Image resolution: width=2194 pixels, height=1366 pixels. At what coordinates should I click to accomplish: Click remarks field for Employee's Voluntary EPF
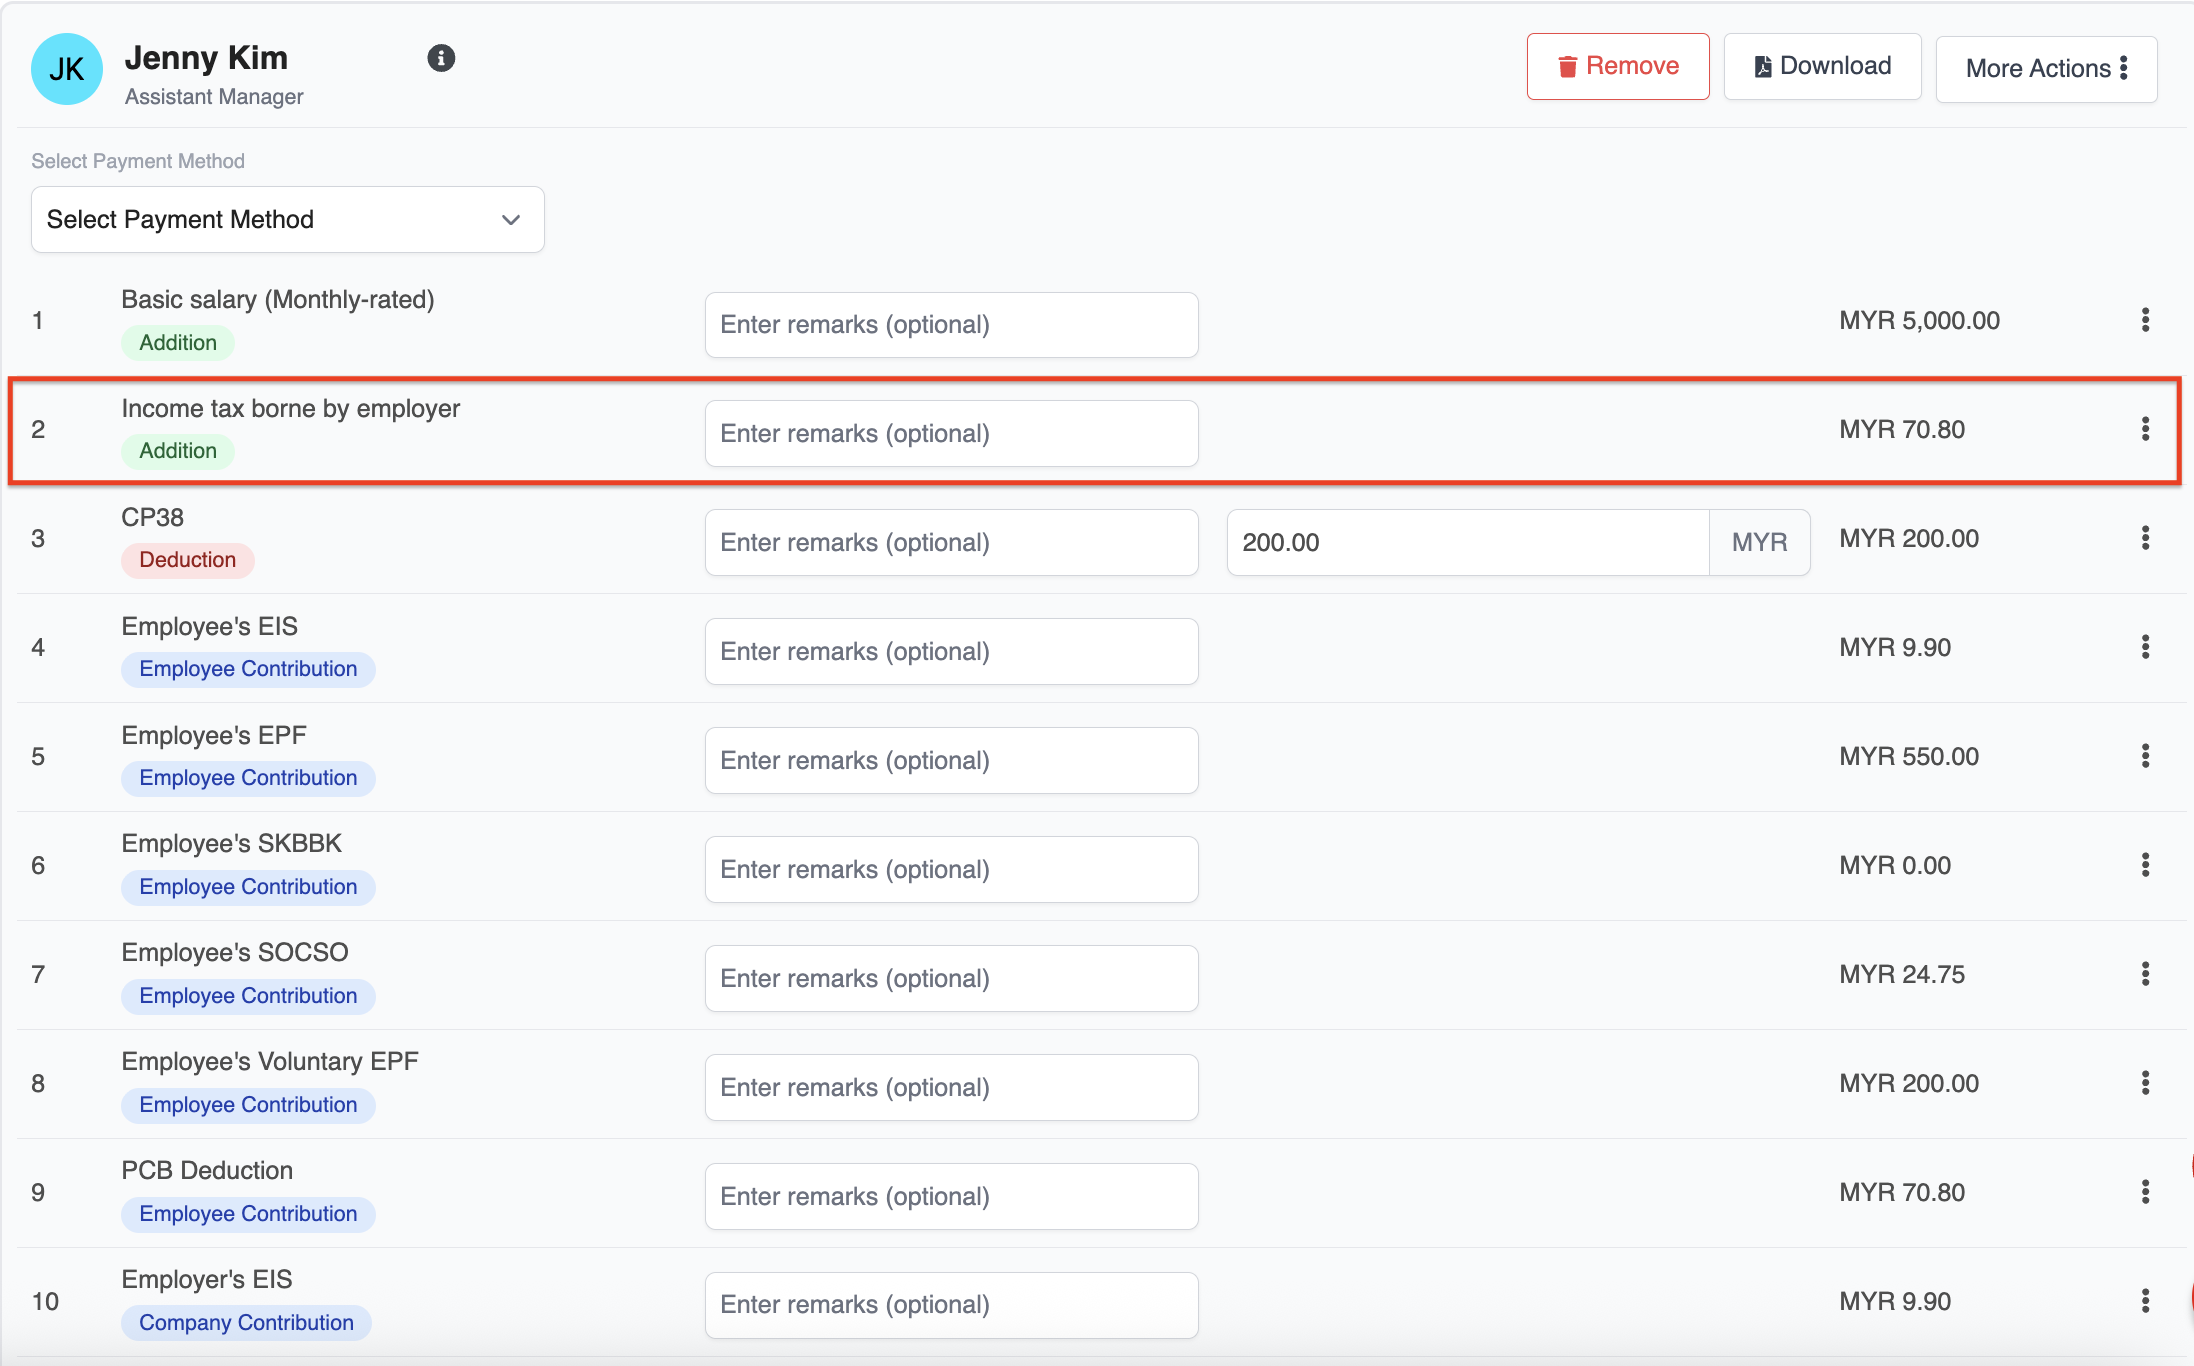click(952, 1088)
